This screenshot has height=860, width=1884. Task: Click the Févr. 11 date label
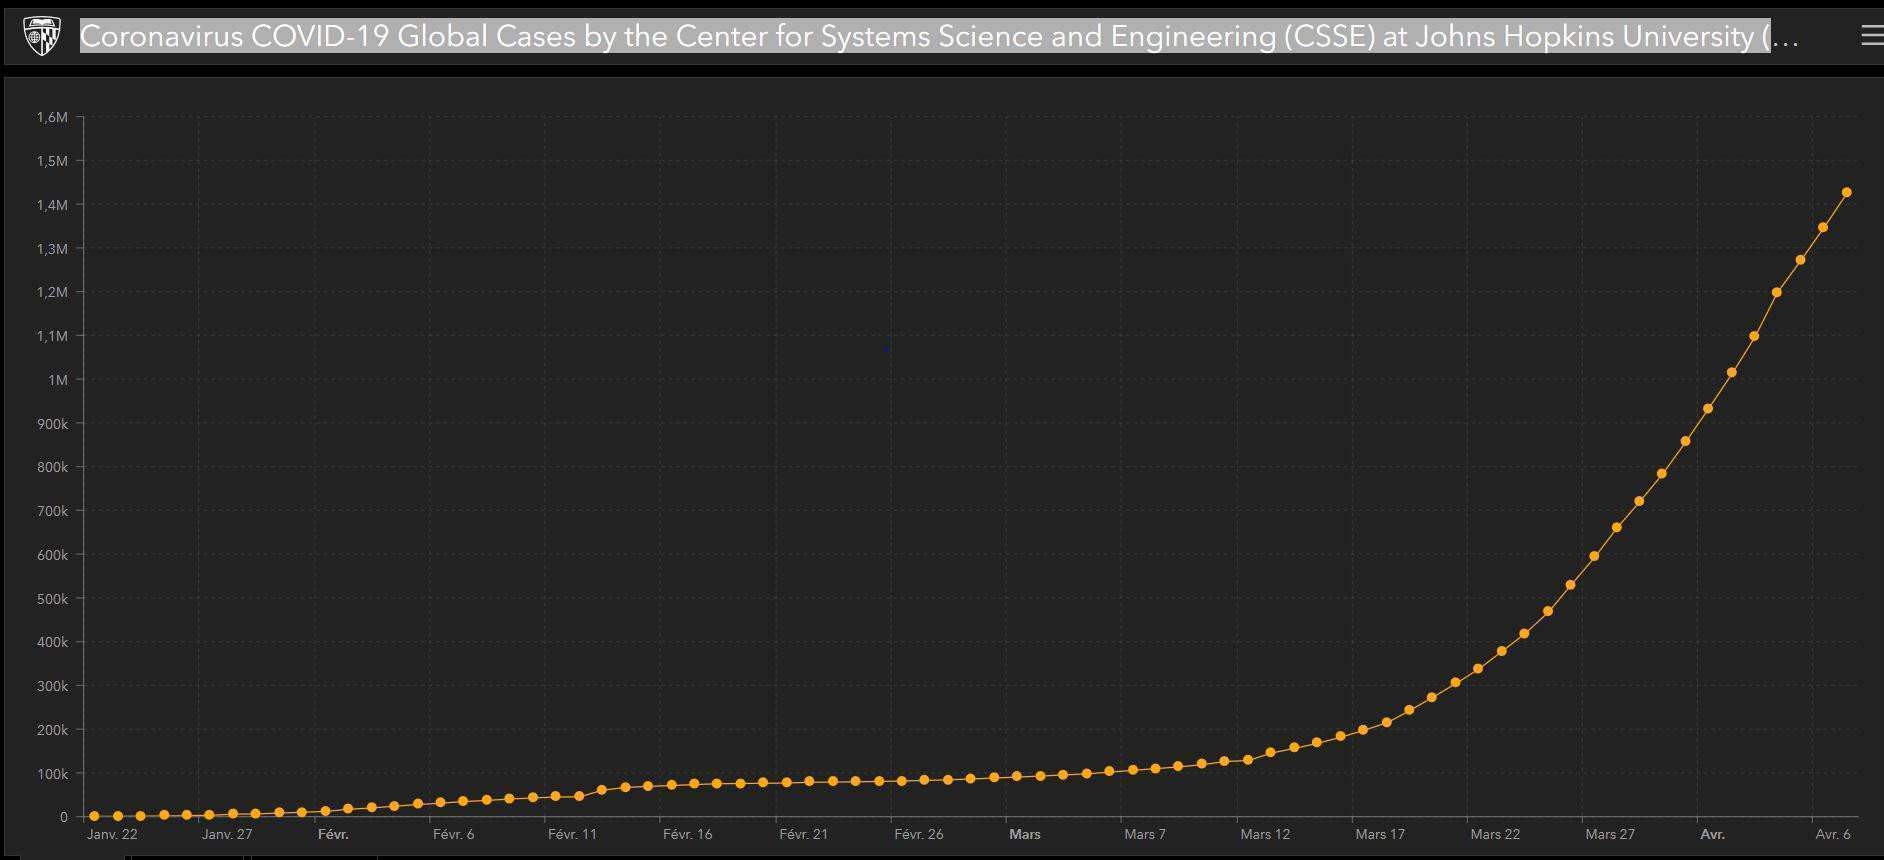point(572,834)
